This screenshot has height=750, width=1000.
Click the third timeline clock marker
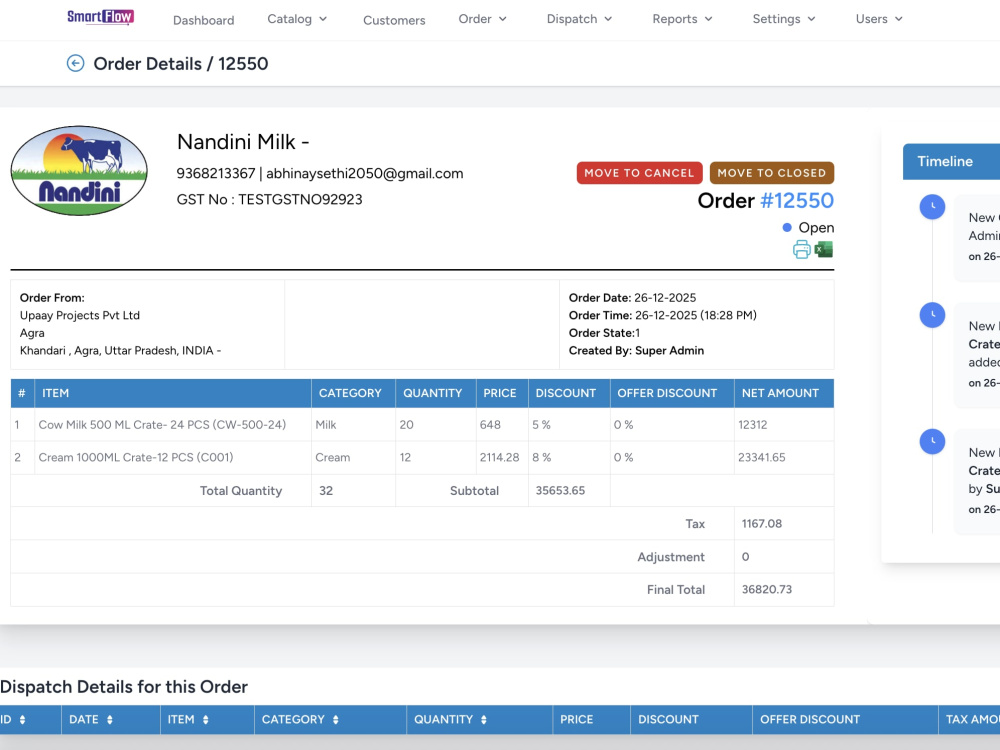pyautogui.click(x=932, y=441)
